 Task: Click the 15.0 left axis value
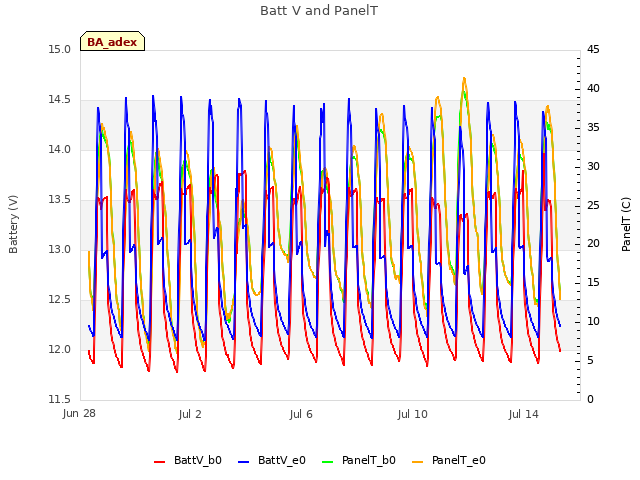(x=60, y=50)
